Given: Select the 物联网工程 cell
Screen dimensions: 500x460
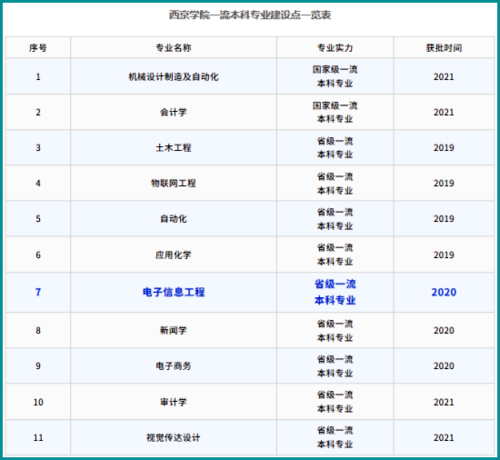Looking at the screenshot, I should tap(173, 183).
